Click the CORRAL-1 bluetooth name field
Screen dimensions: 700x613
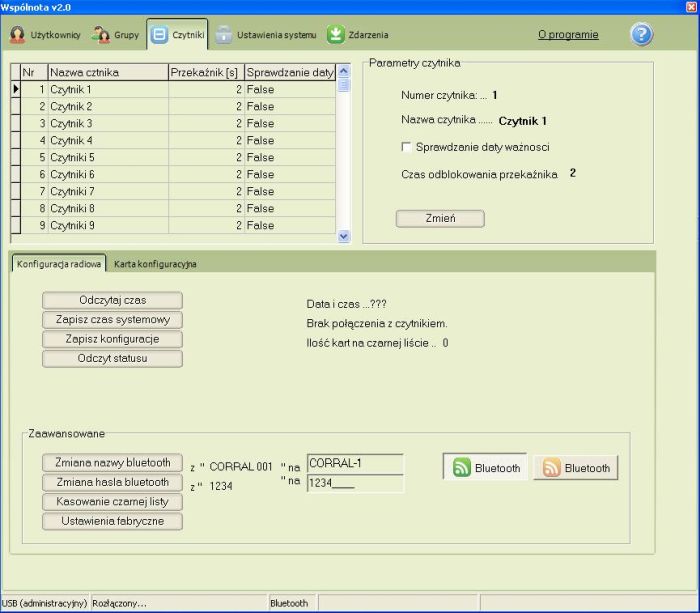pyautogui.click(x=355, y=464)
